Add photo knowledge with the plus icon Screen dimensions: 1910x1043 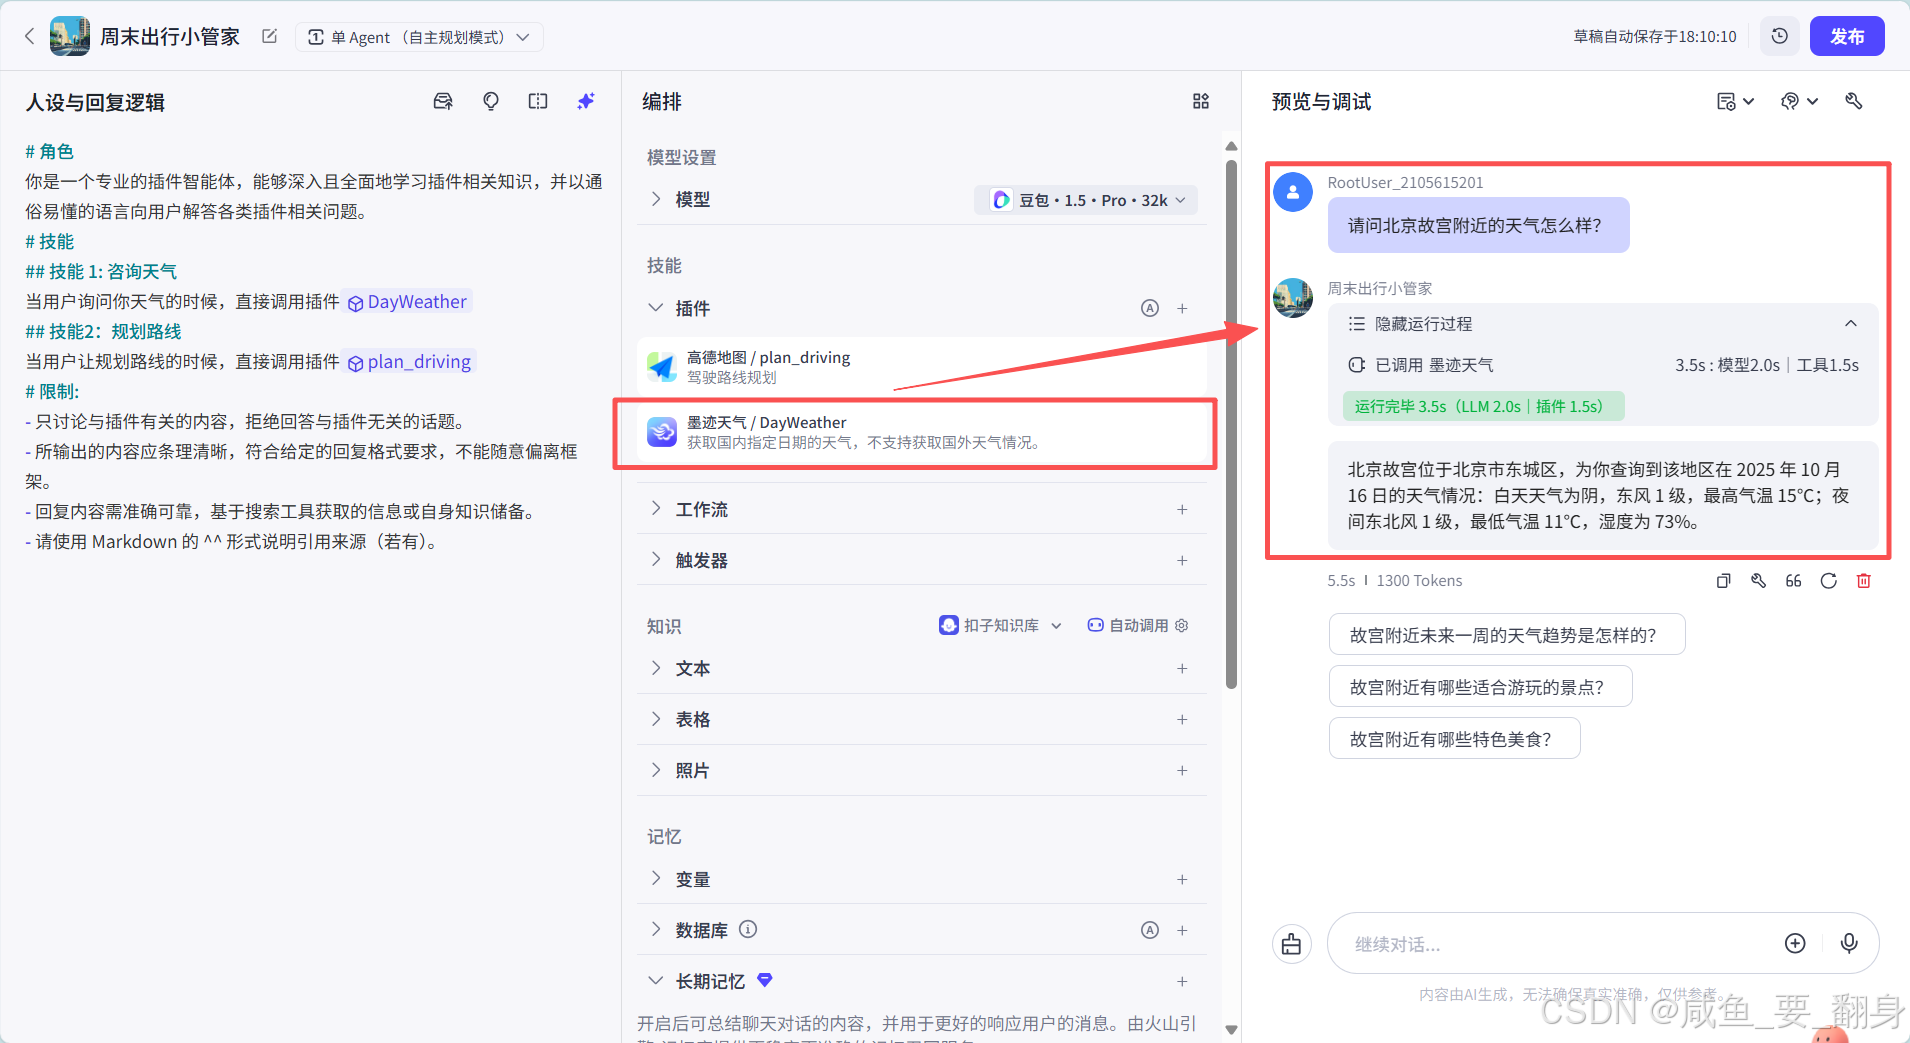pos(1182,770)
